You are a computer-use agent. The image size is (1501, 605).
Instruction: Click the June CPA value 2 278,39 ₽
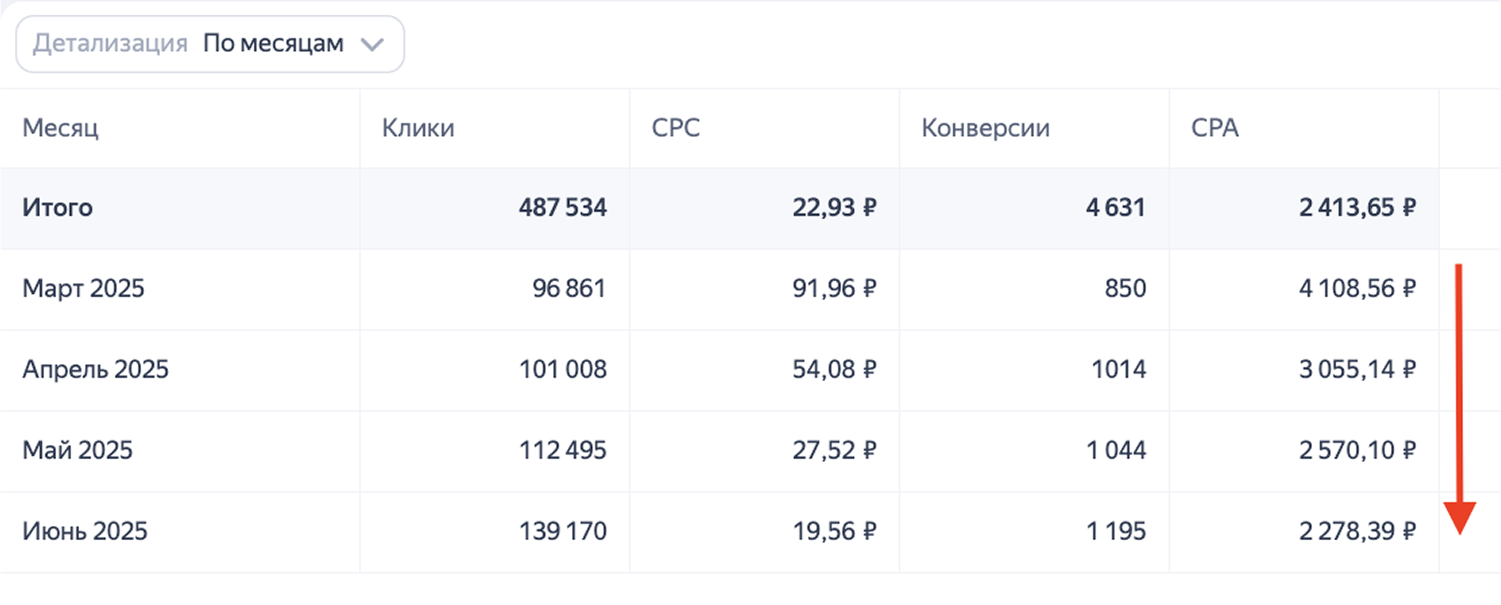click(1357, 531)
